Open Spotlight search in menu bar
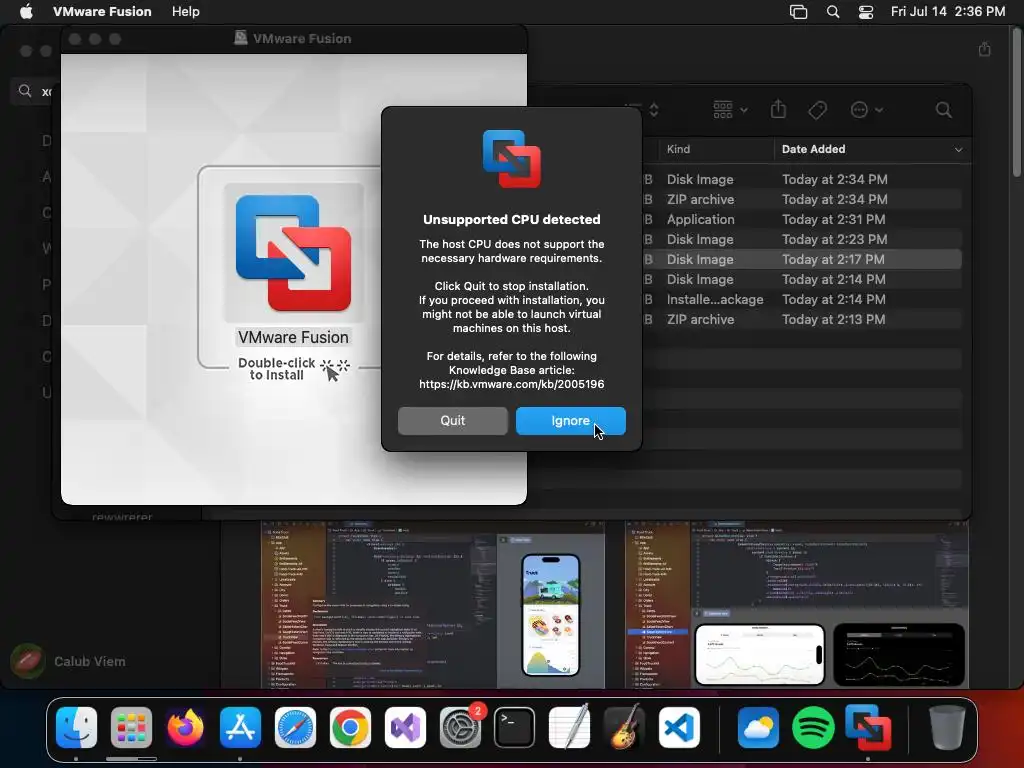This screenshot has height=768, width=1024. (833, 11)
